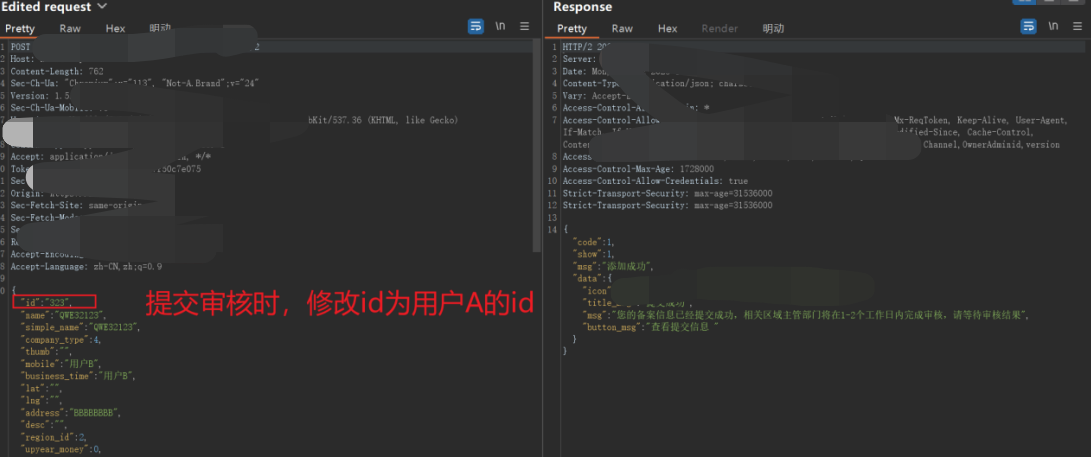The image size is (1091, 457).
Task: Click the "business_time":"用户B" line
Action: click(x=77, y=376)
